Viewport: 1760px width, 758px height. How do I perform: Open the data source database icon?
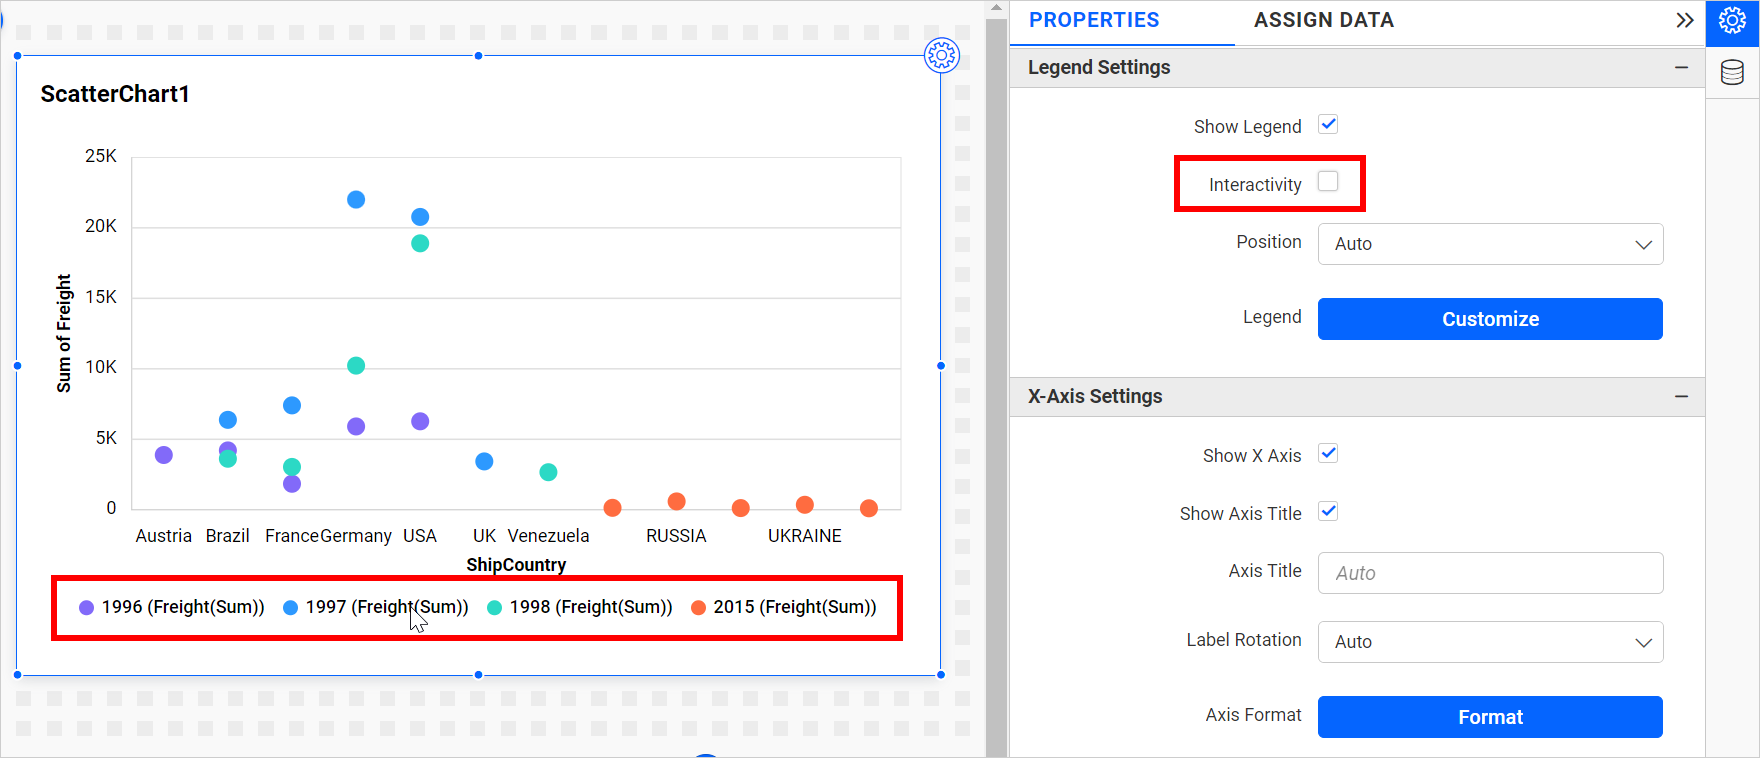1732,72
